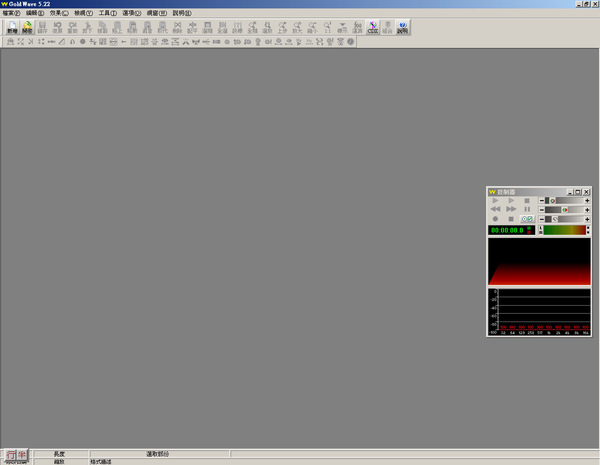The image size is (600, 465).
Task: Click the green-to-red level meter
Action: [x=564, y=230]
